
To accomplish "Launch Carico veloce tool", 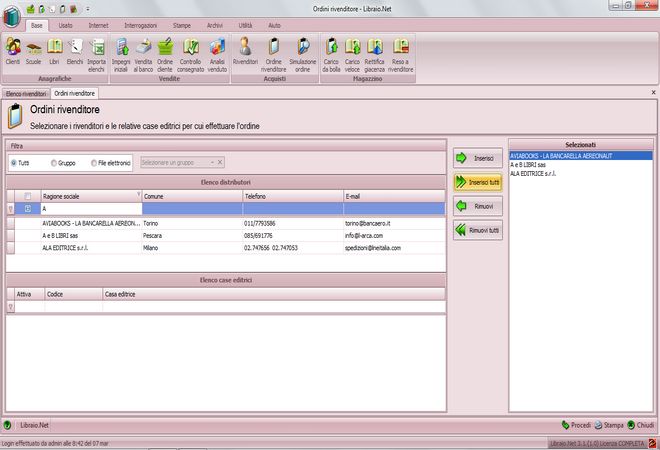I will [352, 55].
